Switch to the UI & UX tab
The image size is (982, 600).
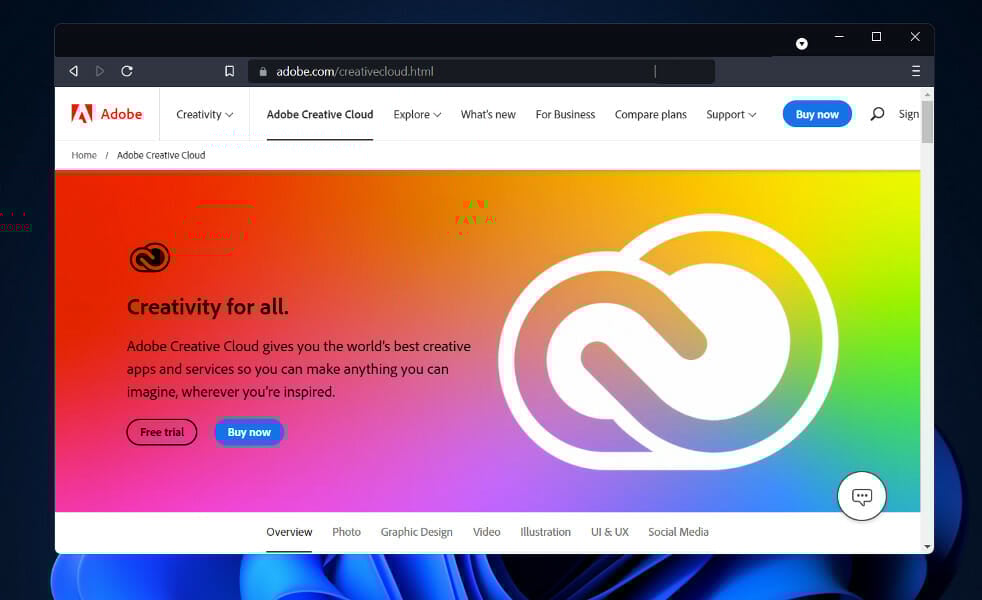(x=610, y=532)
